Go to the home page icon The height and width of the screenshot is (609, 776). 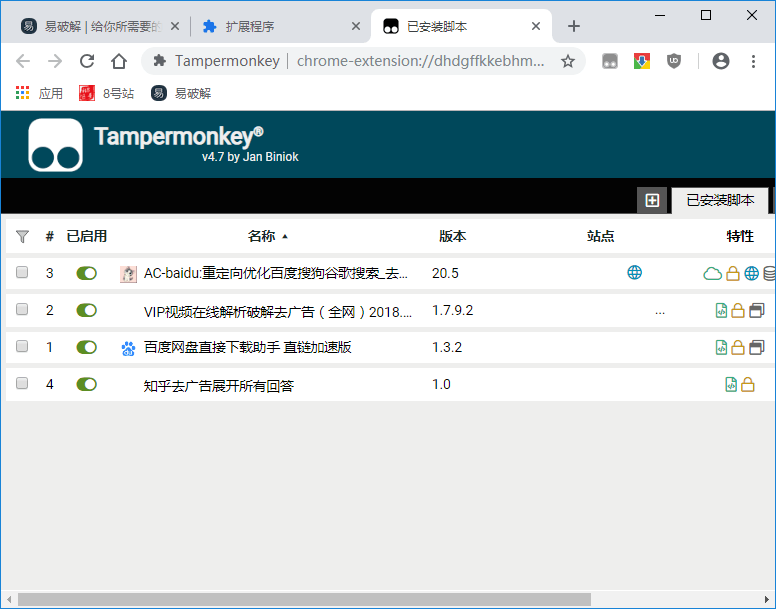coord(119,61)
